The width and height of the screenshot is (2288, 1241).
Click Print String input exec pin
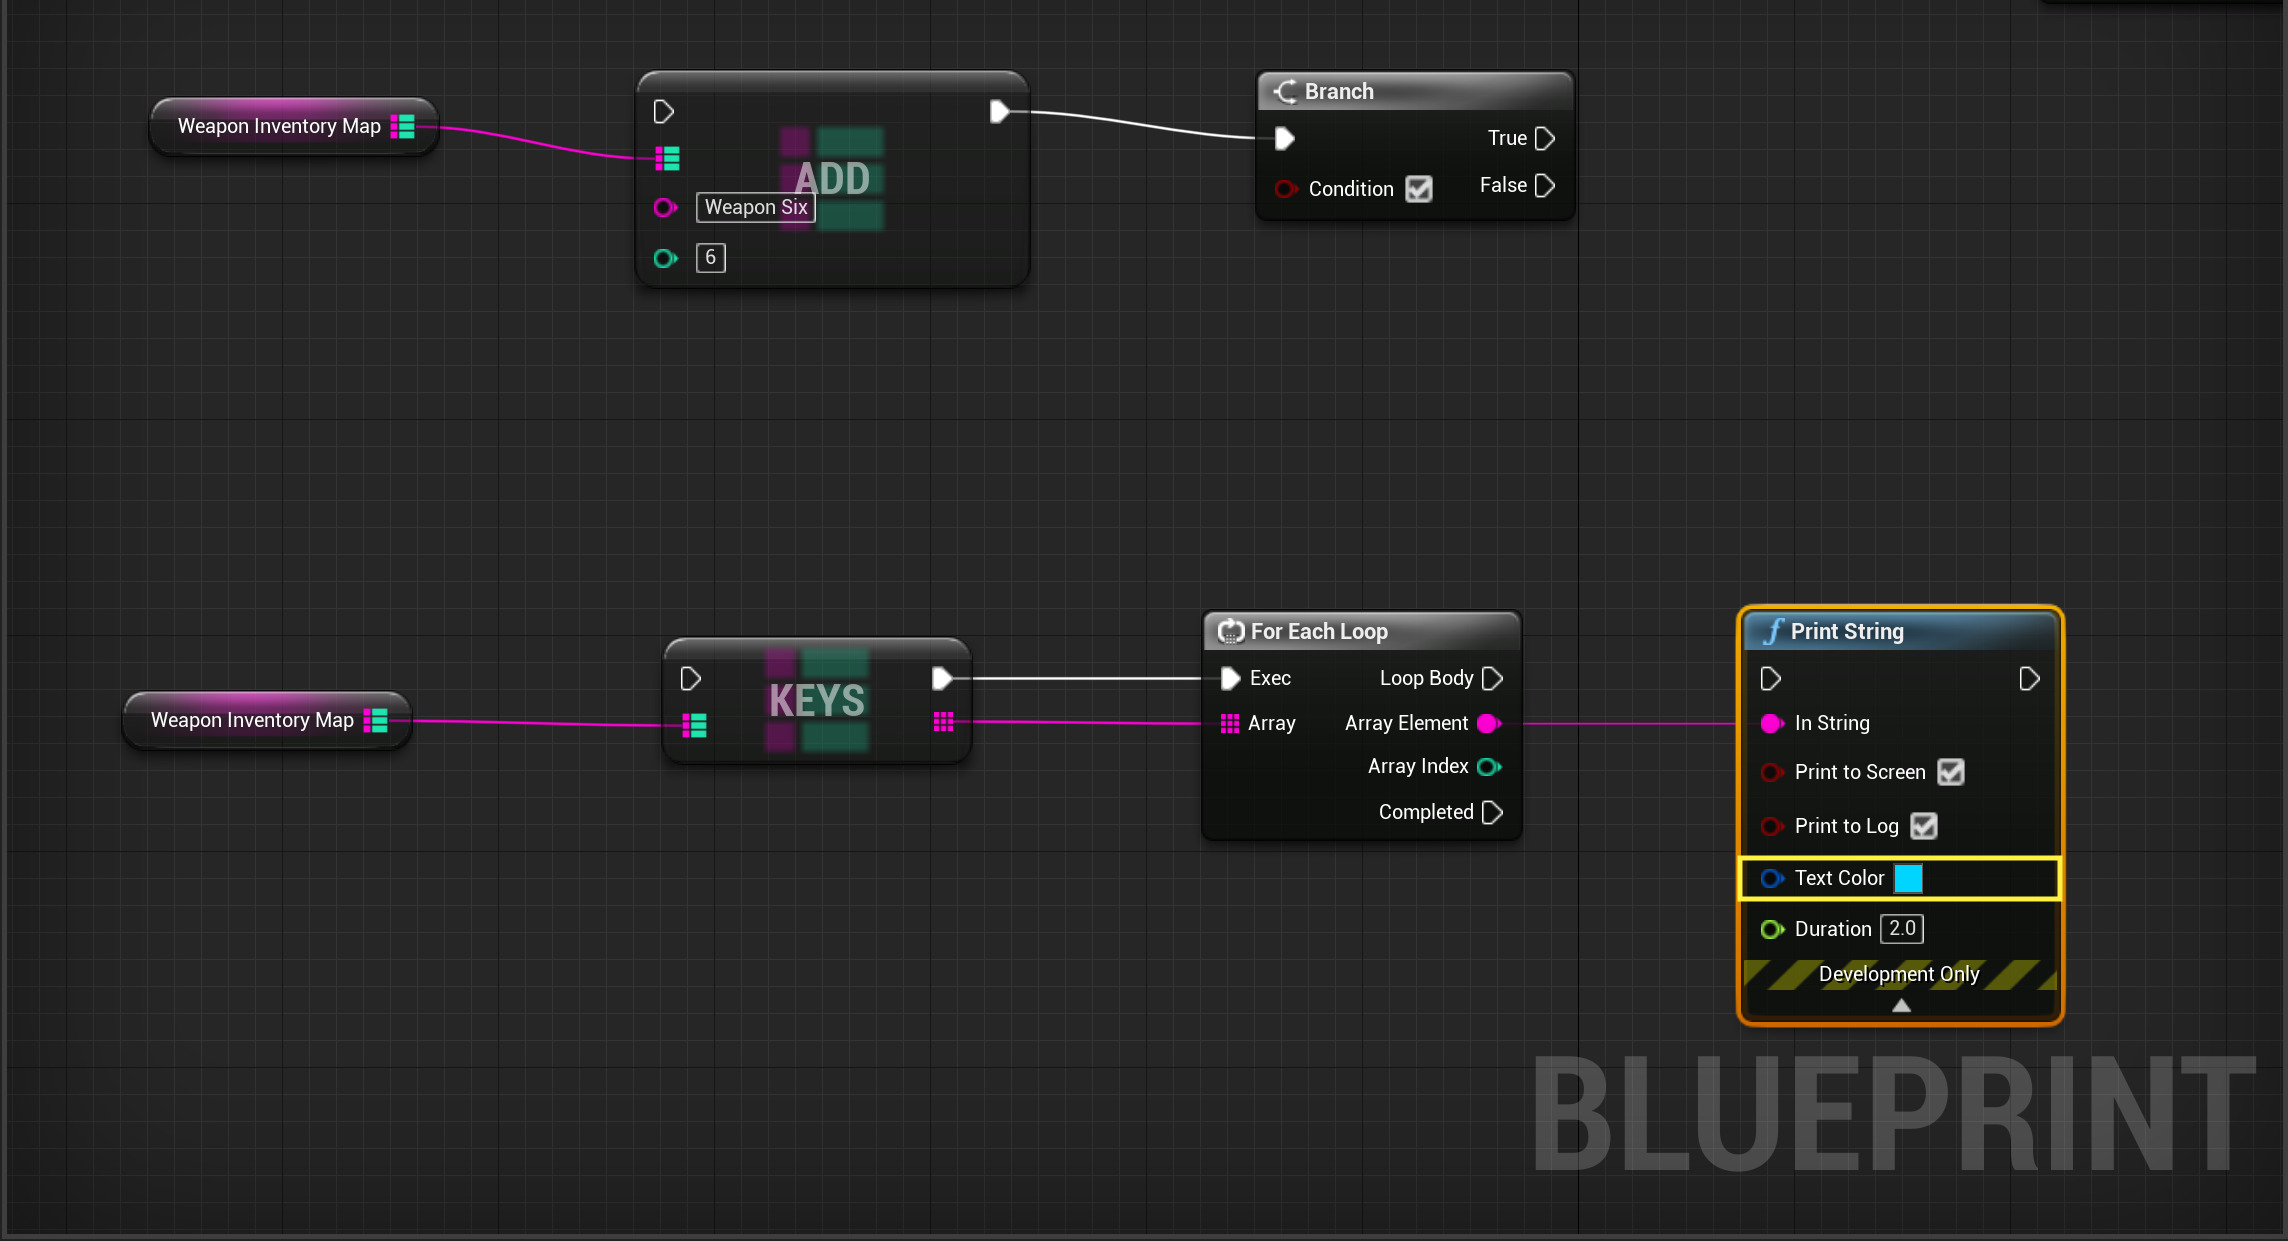1770,679
